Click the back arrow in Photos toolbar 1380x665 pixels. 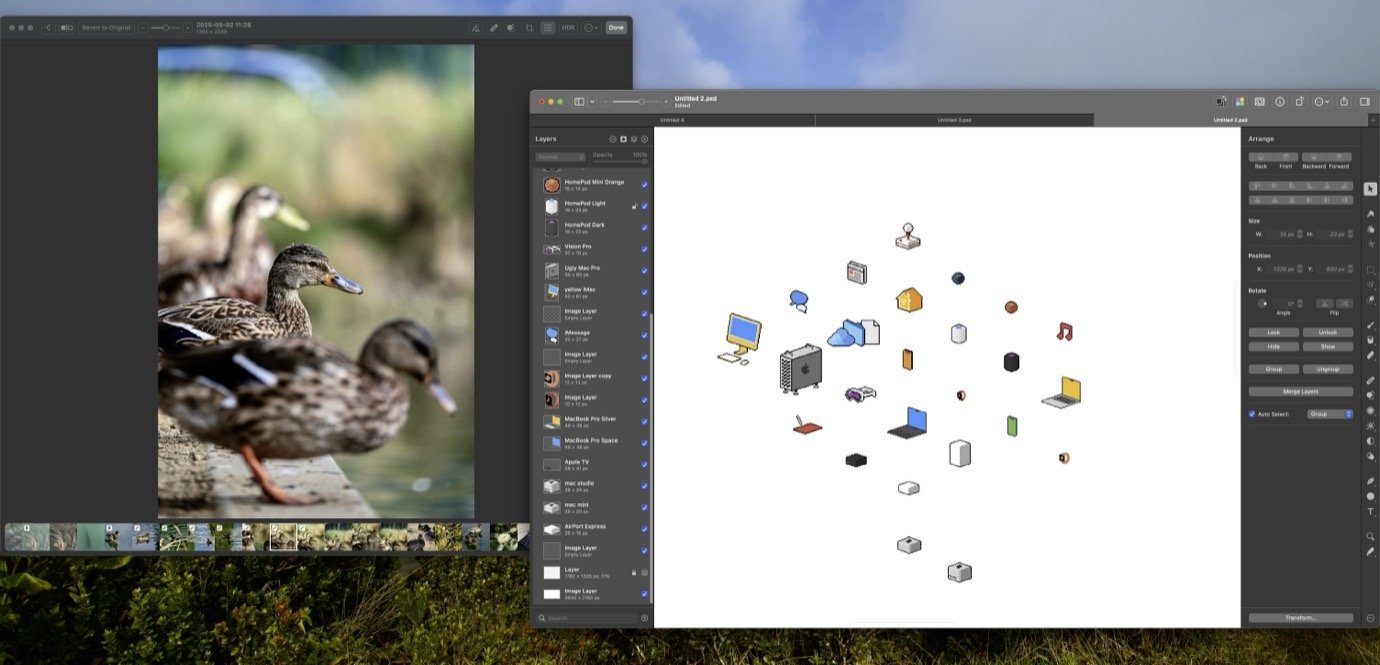click(x=48, y=28)
